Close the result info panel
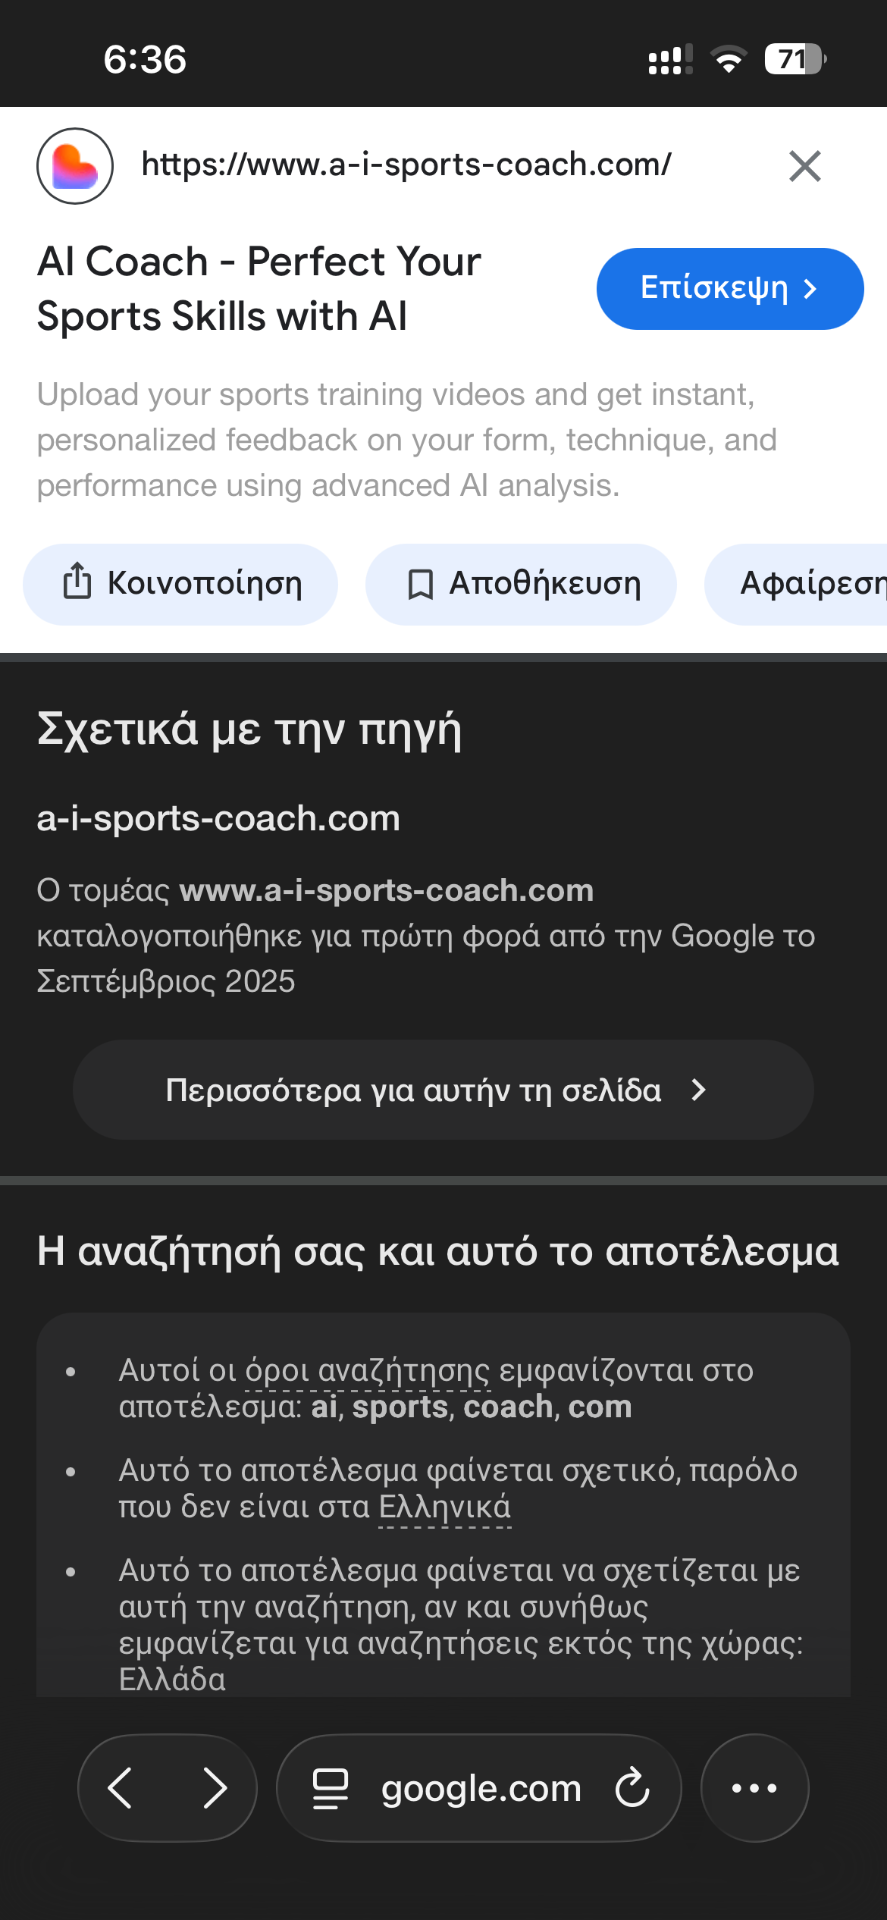Screen dimensions: 887x1920 point(804,166)
